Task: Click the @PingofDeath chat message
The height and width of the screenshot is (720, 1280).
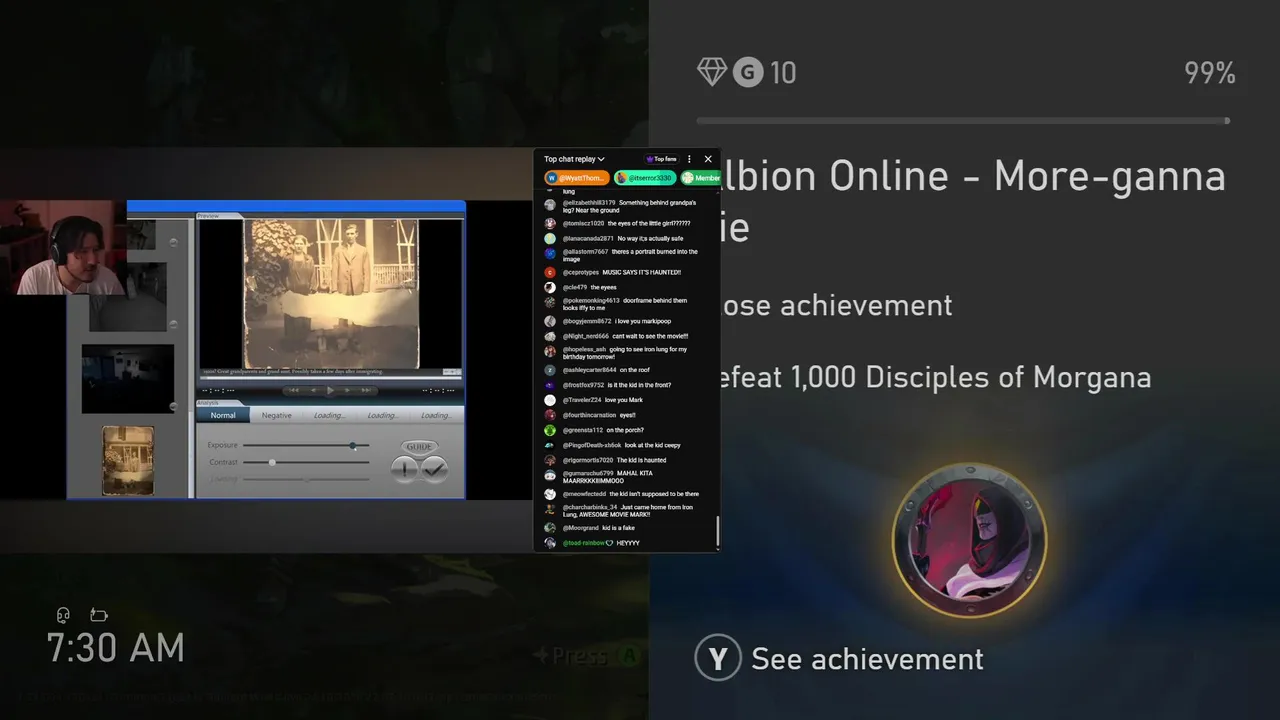Action: point(622,445)
